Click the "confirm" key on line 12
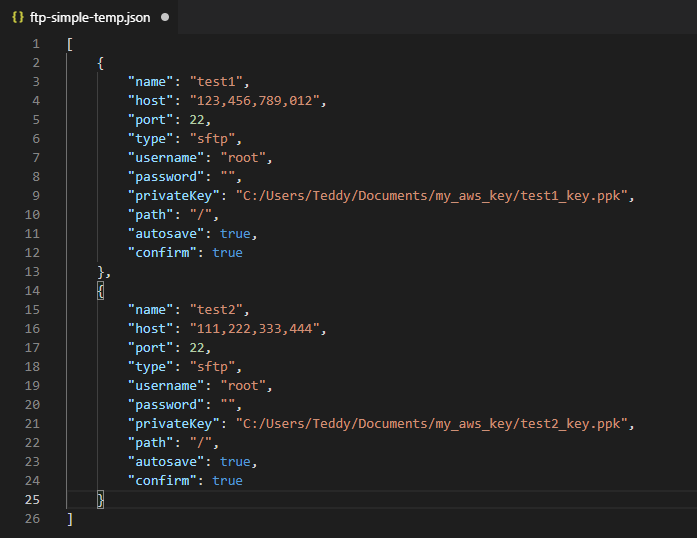 pos(162,253)
